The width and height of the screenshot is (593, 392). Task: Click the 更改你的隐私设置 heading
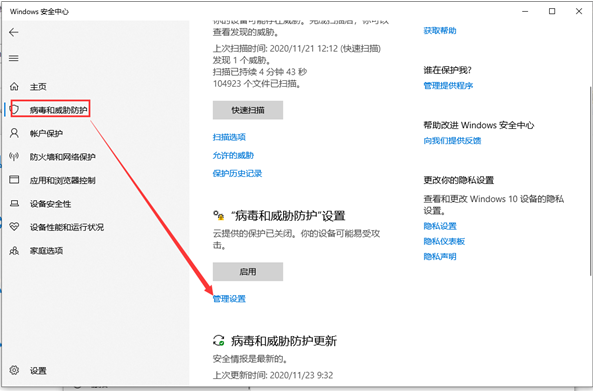pyautogui.click(x=458, y=180)
